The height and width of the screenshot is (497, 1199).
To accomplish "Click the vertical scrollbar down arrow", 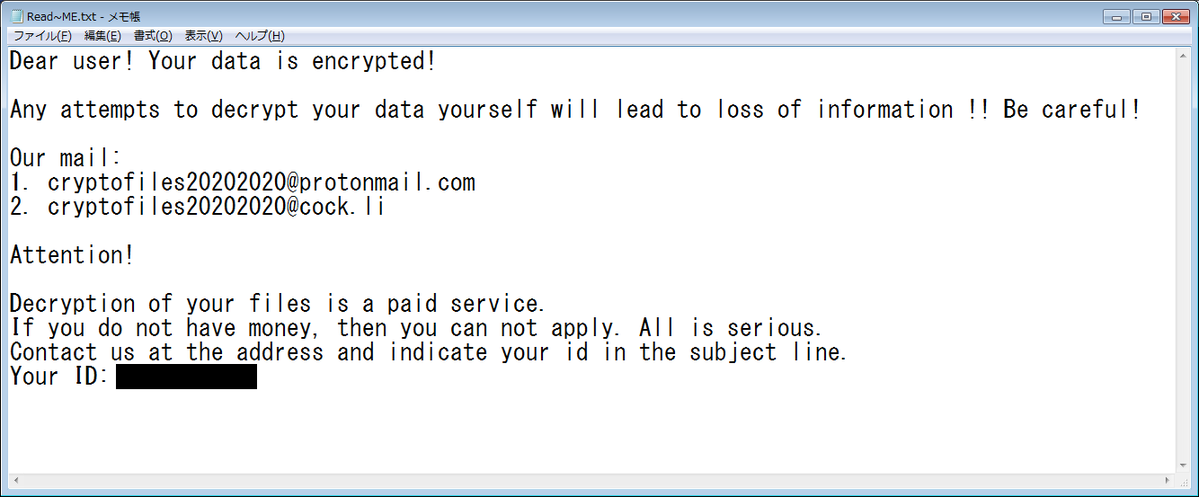I will 1182,465.
